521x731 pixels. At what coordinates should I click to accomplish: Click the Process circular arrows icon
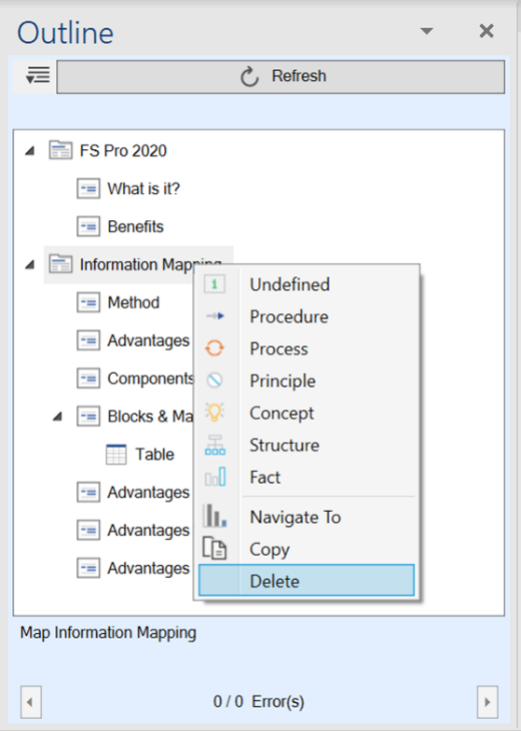[x=214, y=348]
